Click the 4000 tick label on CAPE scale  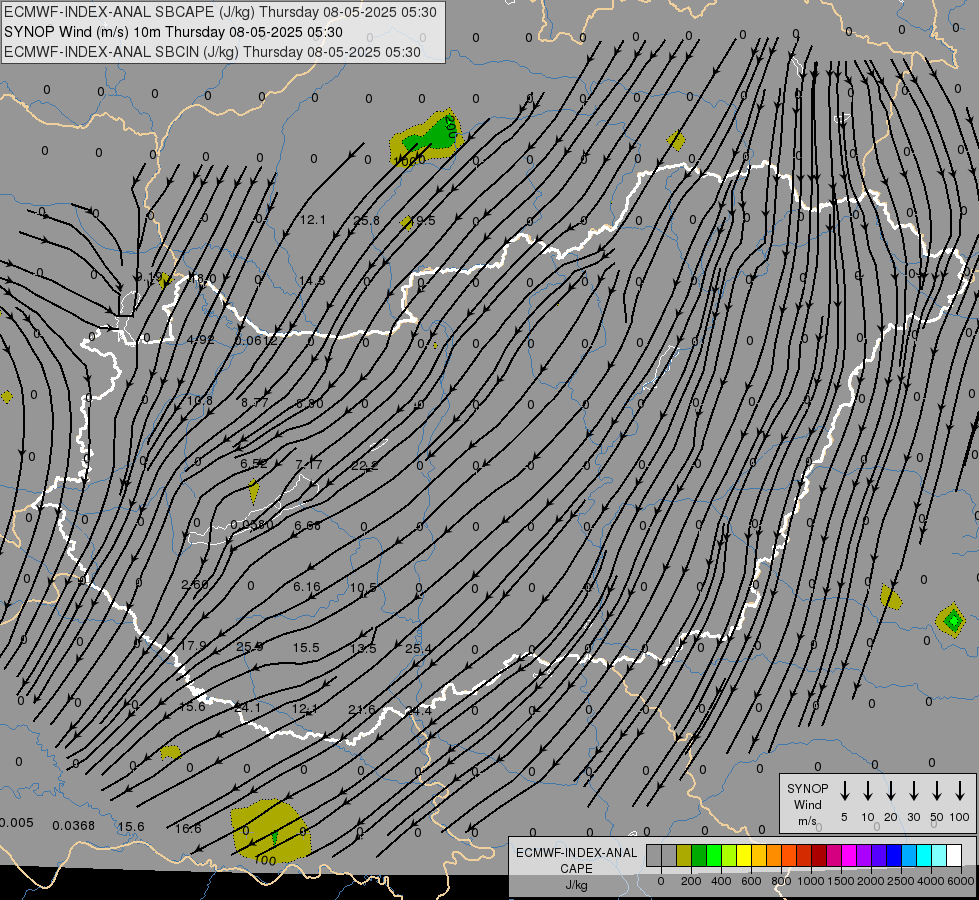coord(931,881)
